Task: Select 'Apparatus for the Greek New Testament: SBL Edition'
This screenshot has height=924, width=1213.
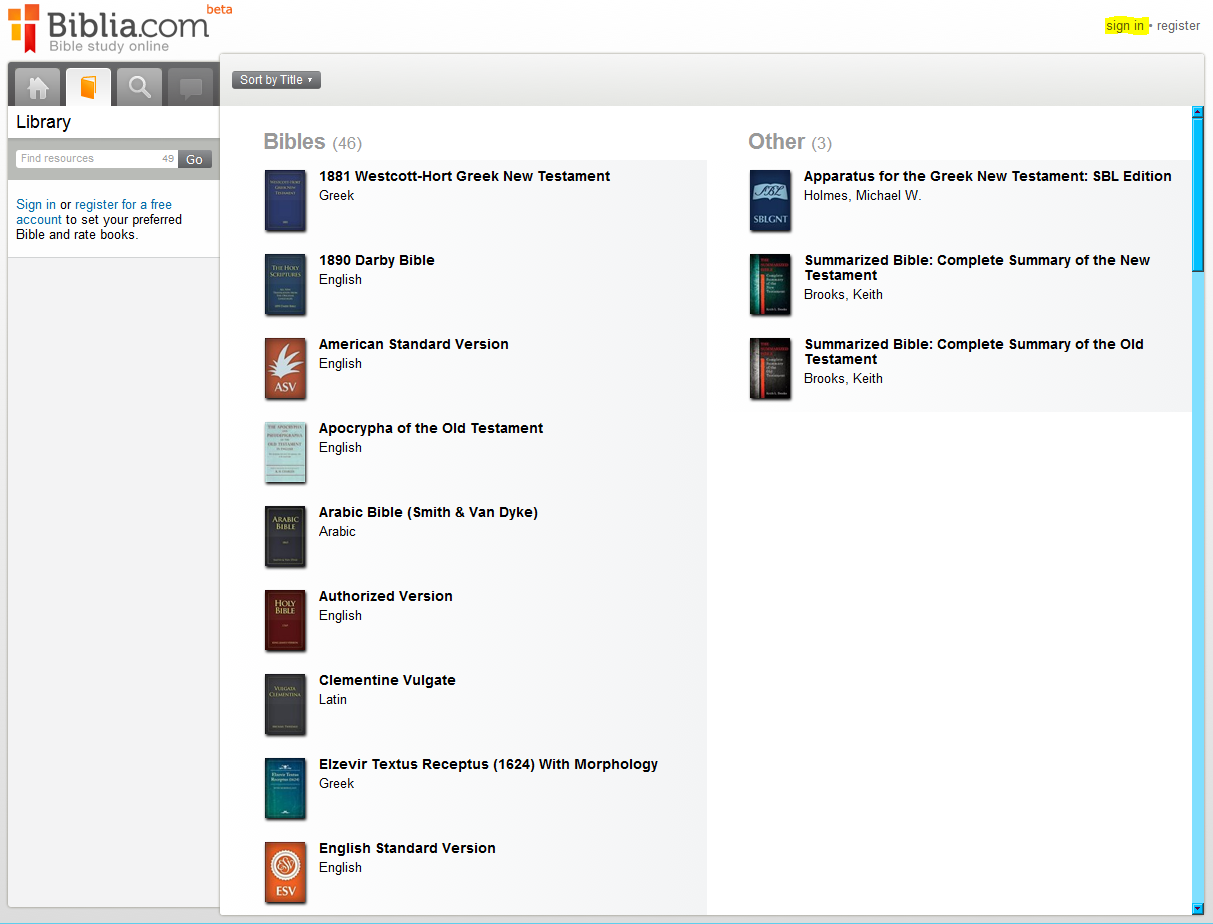Action: click(988, 176)
